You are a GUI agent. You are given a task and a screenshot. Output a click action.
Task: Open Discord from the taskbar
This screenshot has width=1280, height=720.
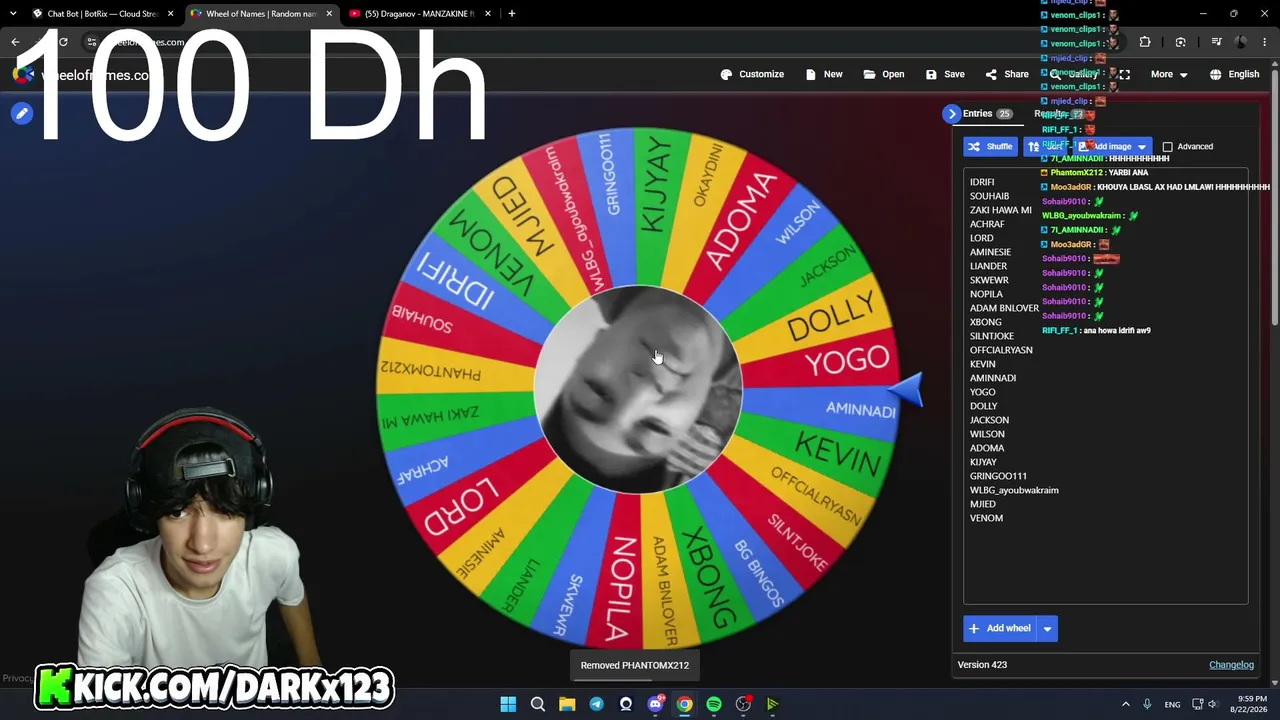pyautogui.click(x=655, y=704)
